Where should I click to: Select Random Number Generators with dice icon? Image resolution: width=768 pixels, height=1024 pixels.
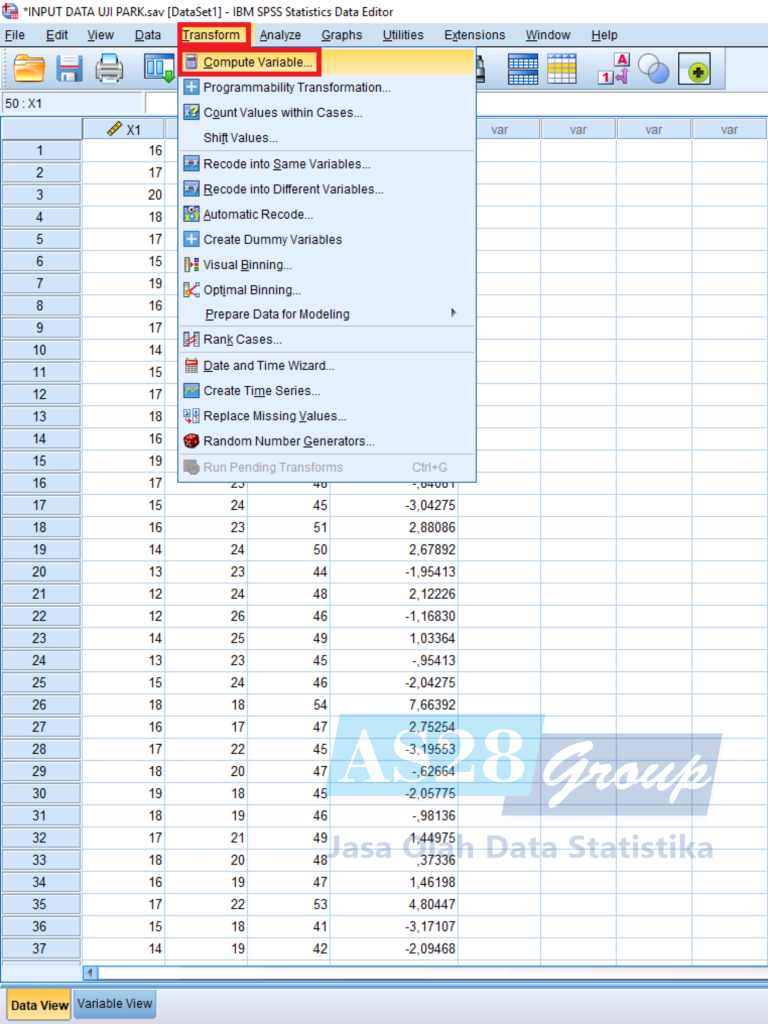pyautogui.click(x=289, y=441)
